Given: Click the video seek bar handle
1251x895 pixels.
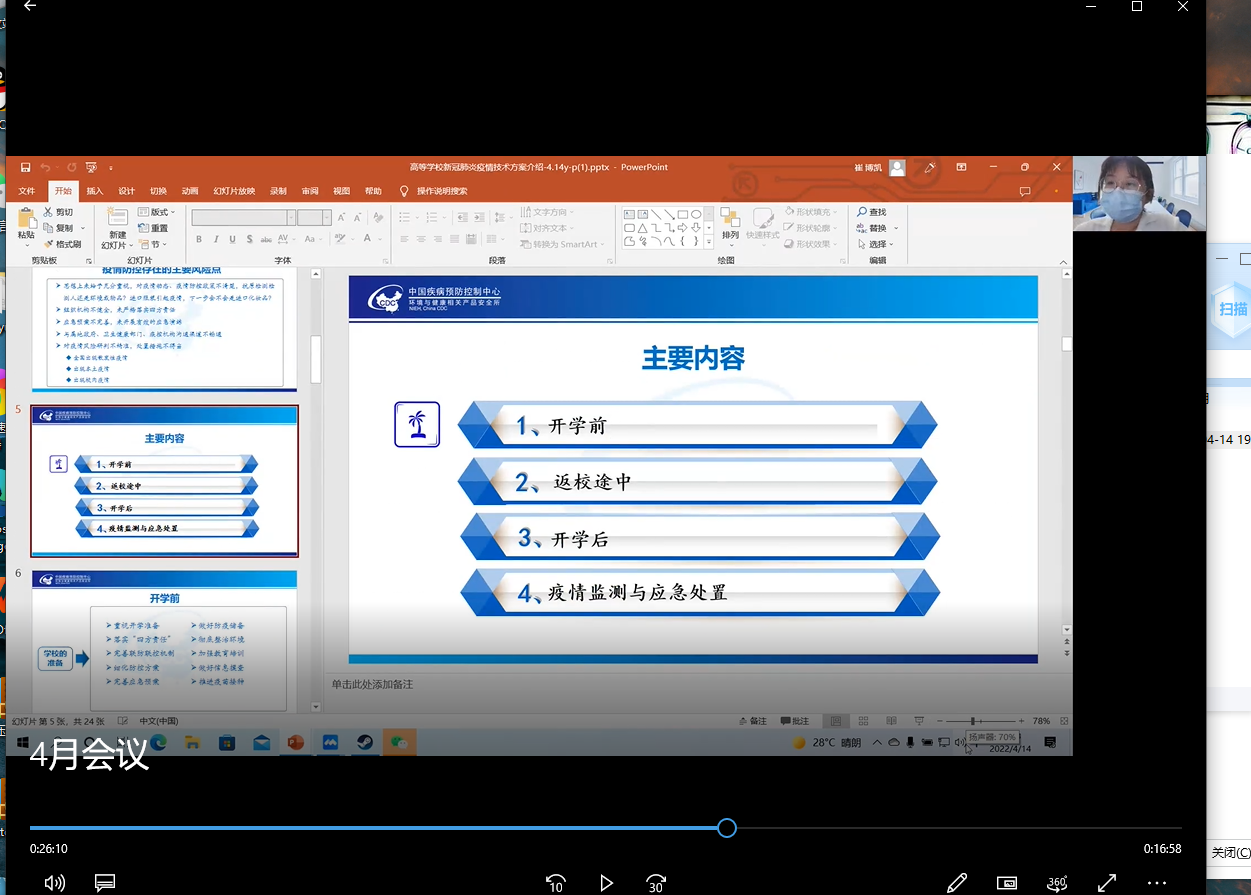Looking at the screenshot, I should pos(727,828).
